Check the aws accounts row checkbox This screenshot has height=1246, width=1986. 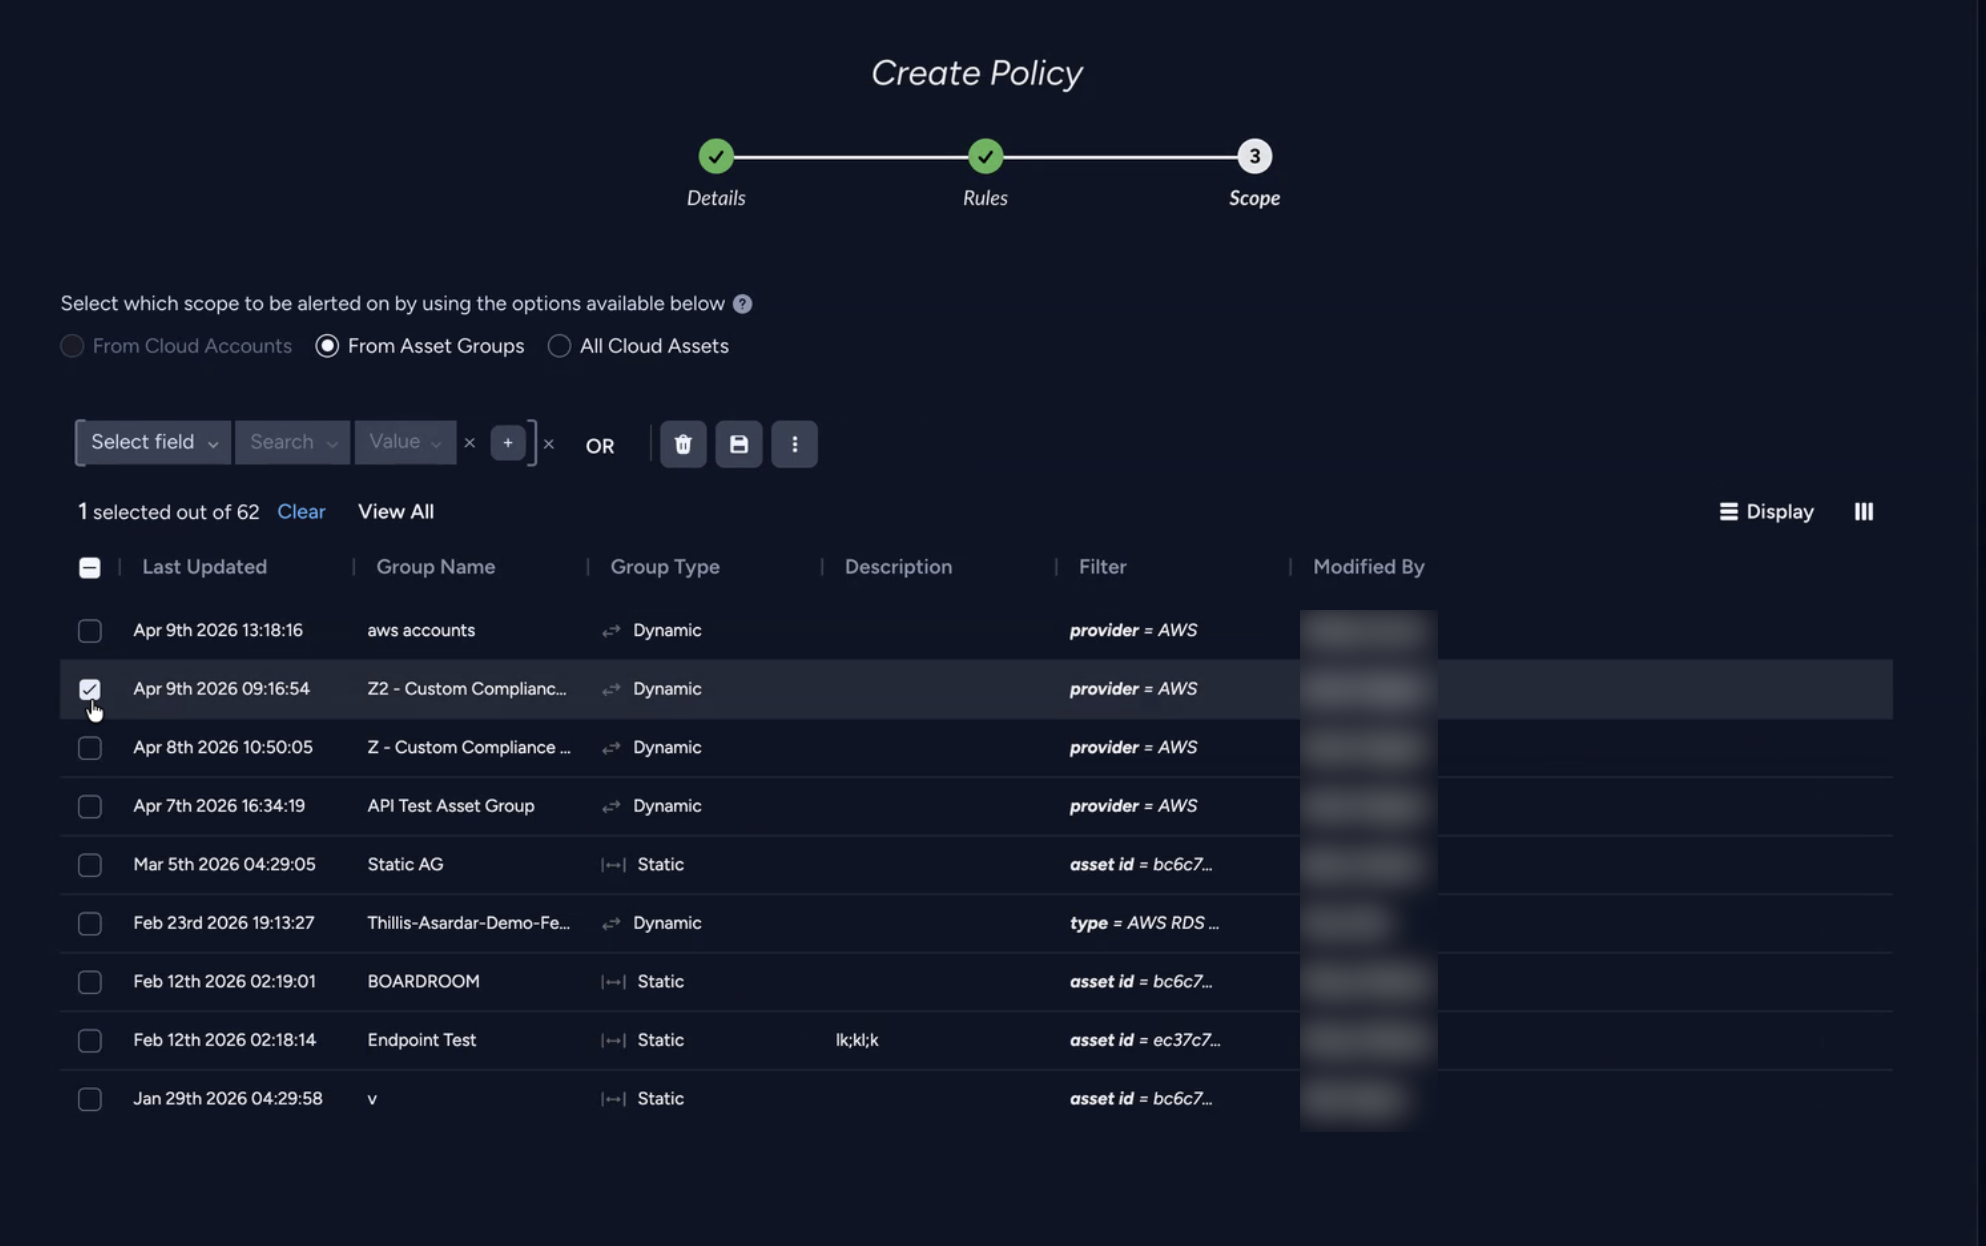tap(89, 631)
